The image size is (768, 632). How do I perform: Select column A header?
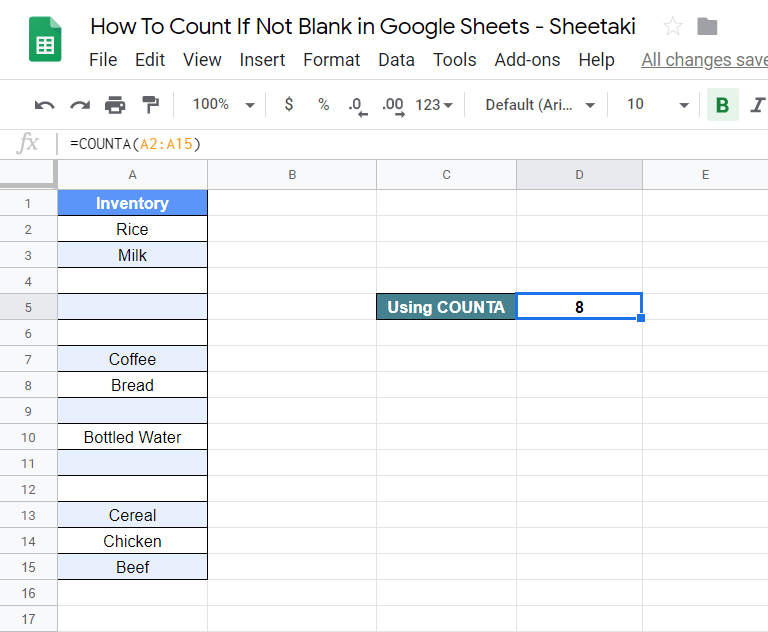point(132,175)
